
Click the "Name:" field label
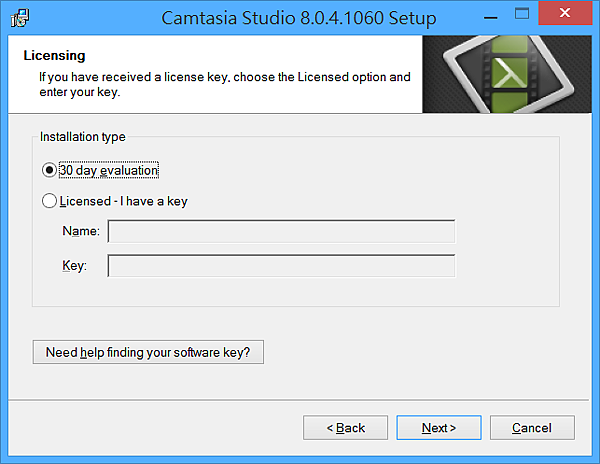[81, 232]
